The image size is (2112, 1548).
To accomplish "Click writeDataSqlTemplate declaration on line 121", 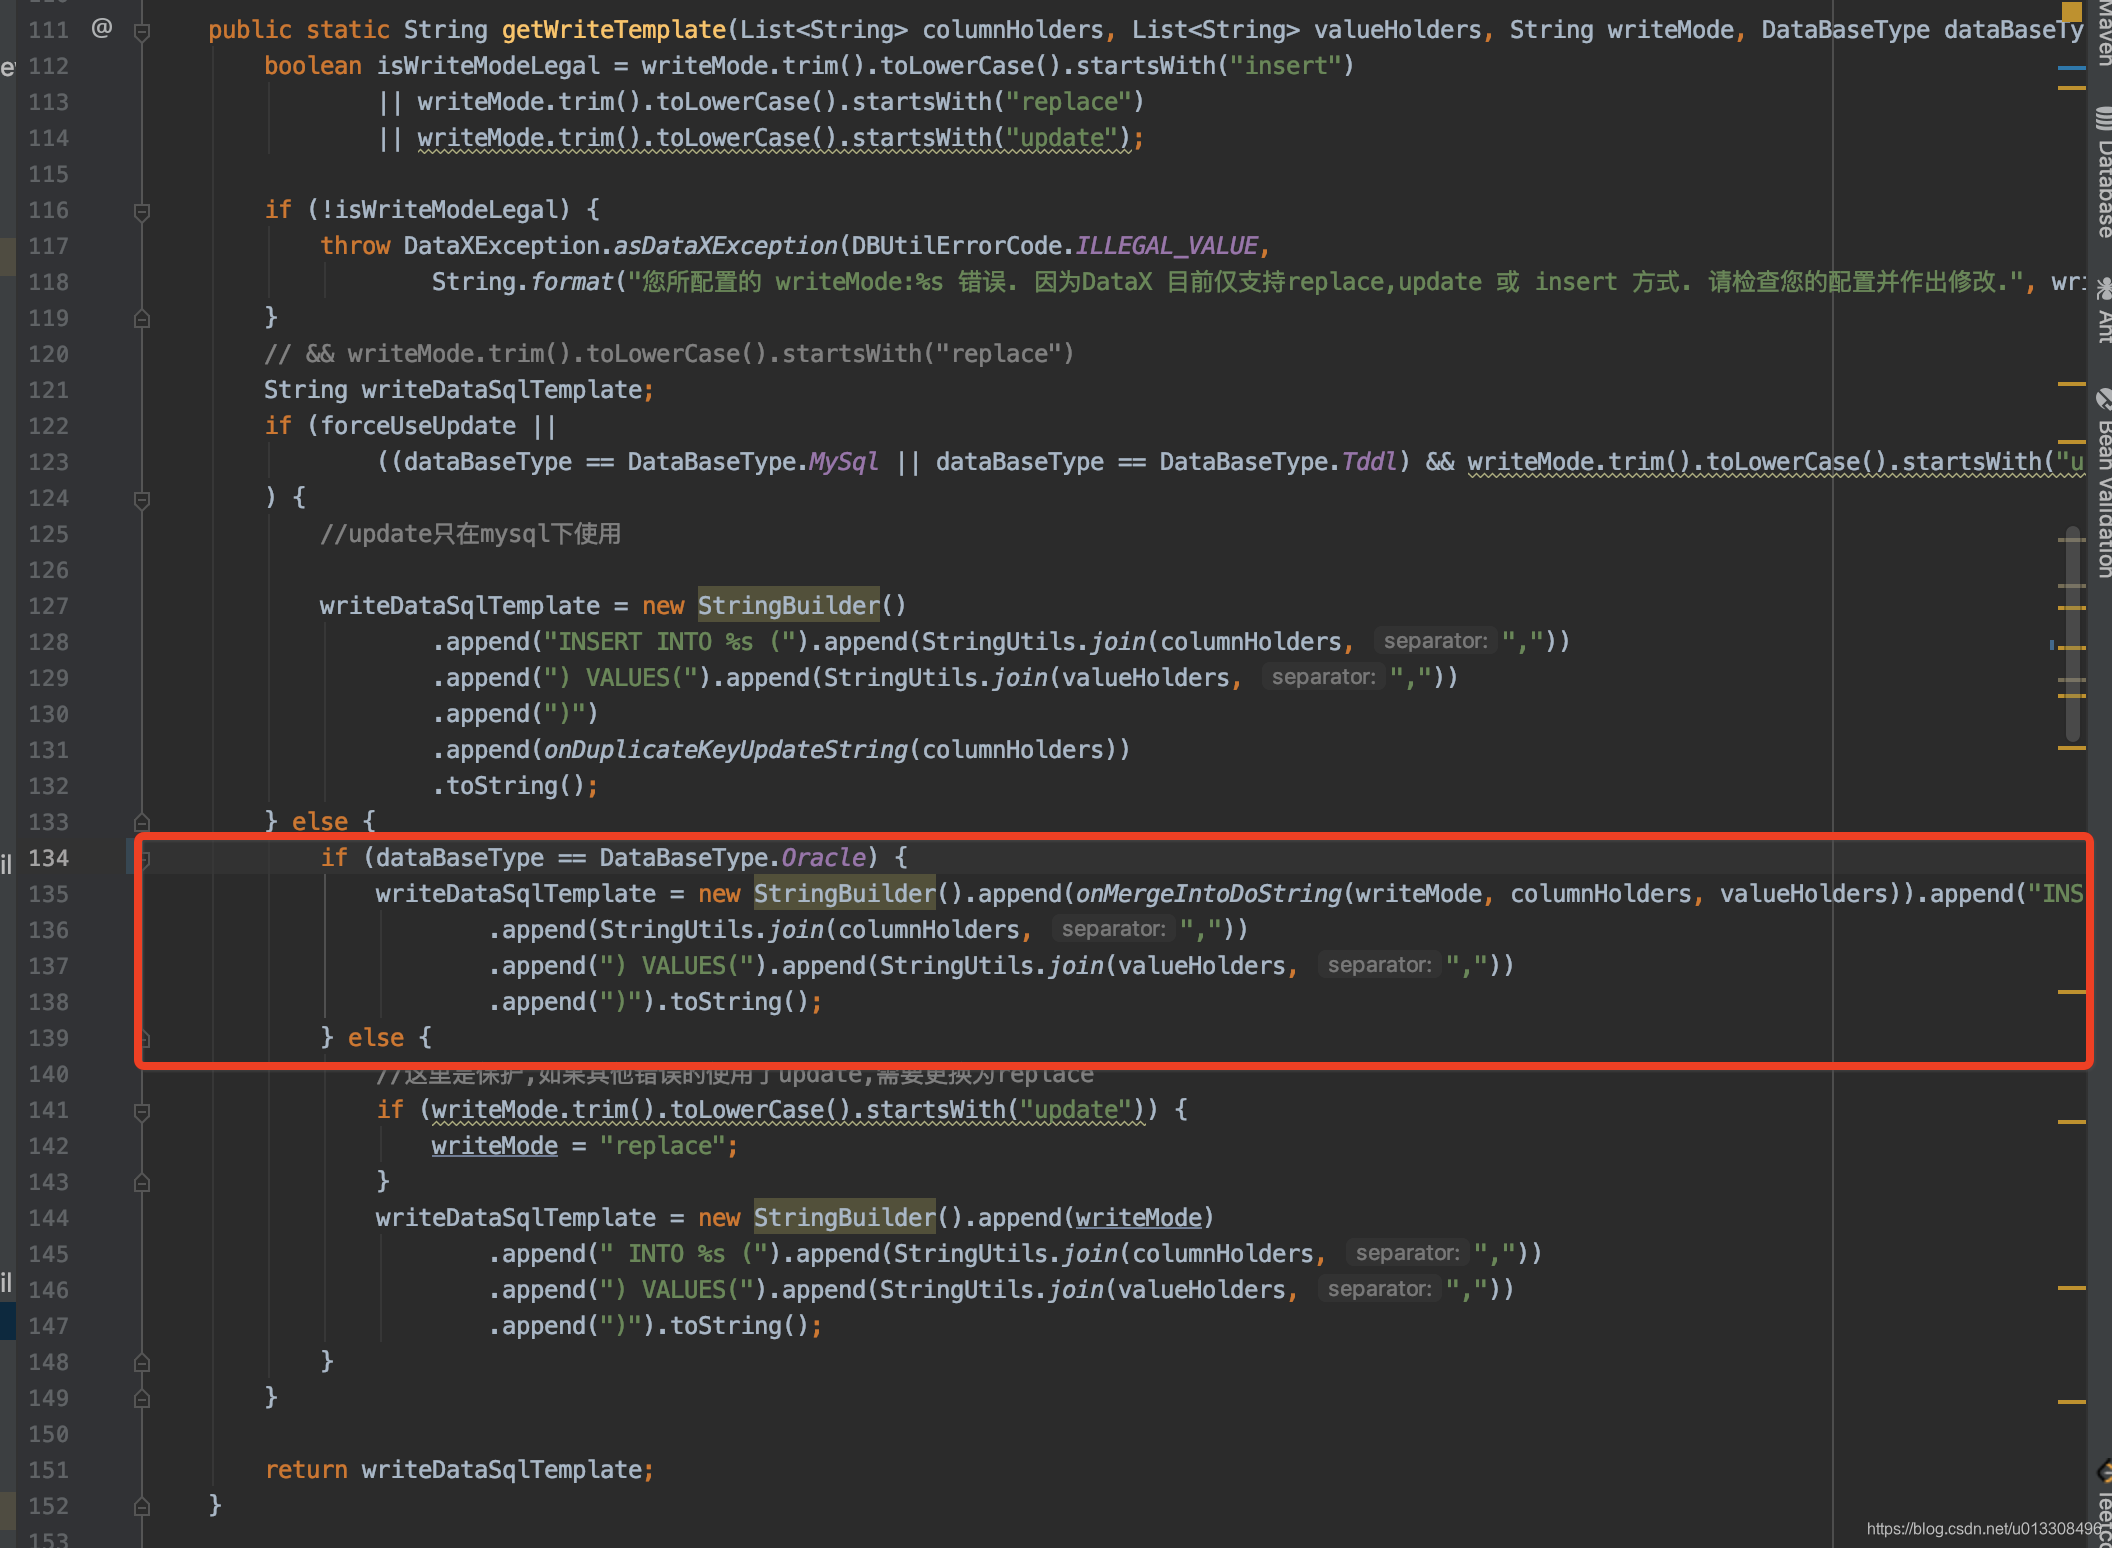I will (x=459, y=390).
